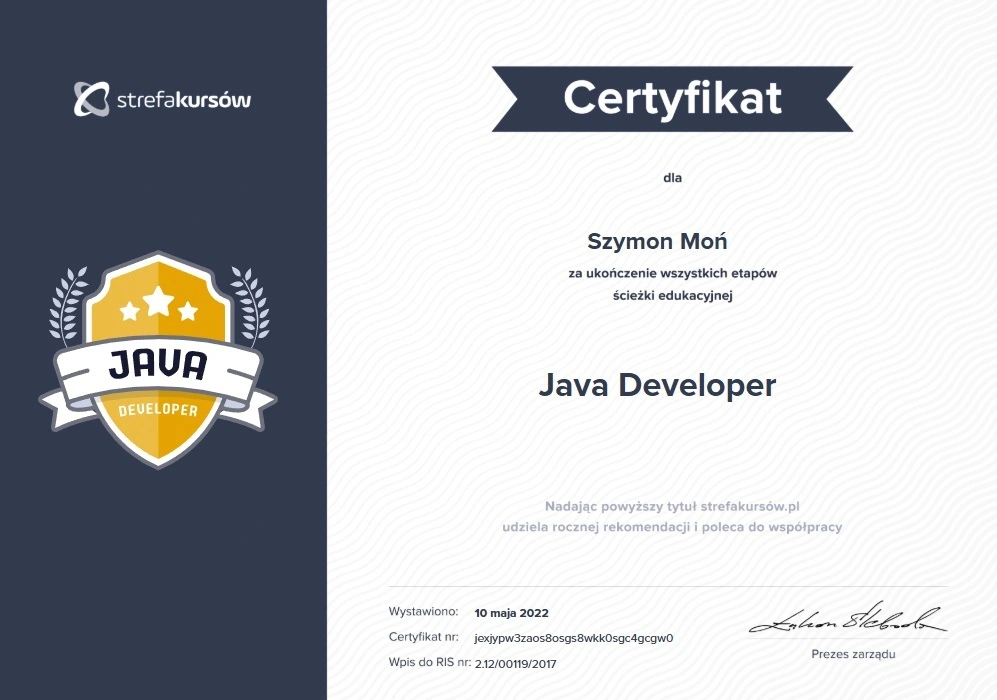Click the issue date 10 maja 2022
This screenshot has width=997, height=700.
(x=511, y=613)
